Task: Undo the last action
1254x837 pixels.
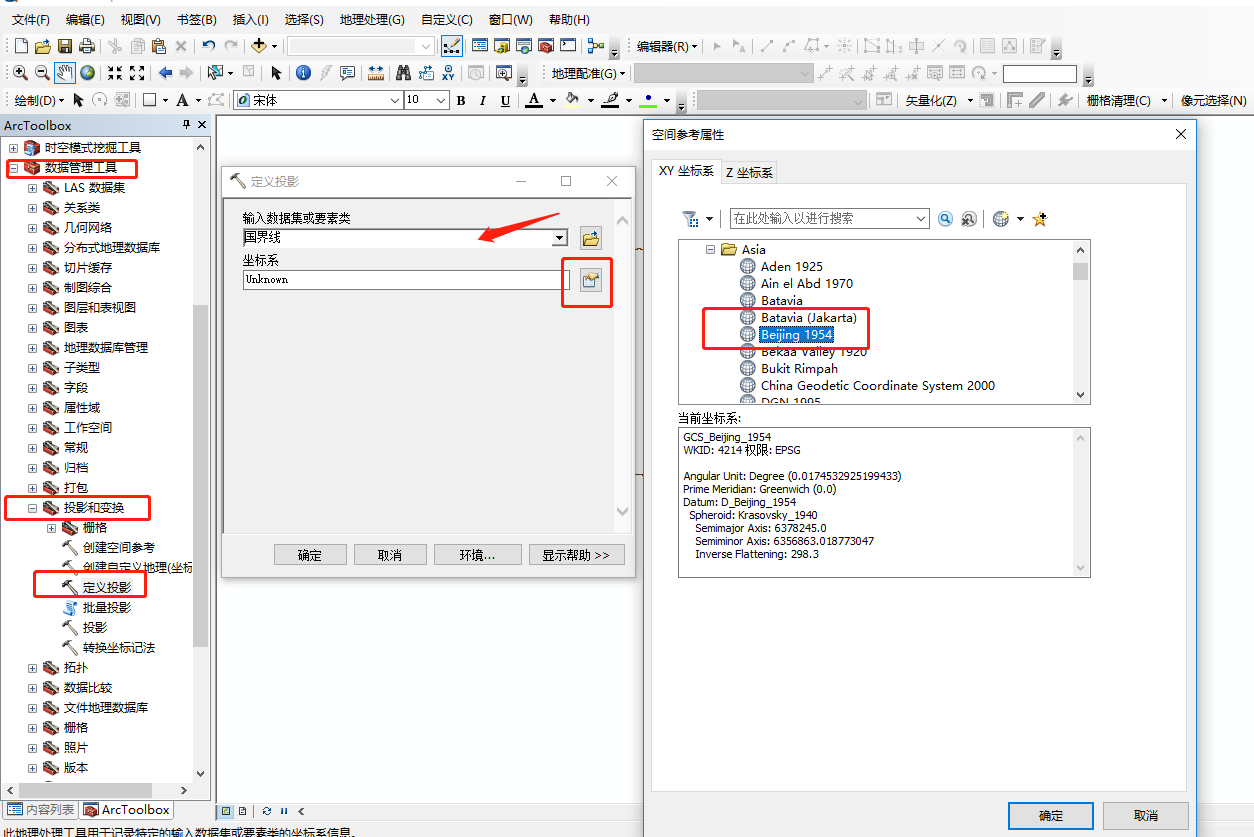Action: [x=208, y=46]
